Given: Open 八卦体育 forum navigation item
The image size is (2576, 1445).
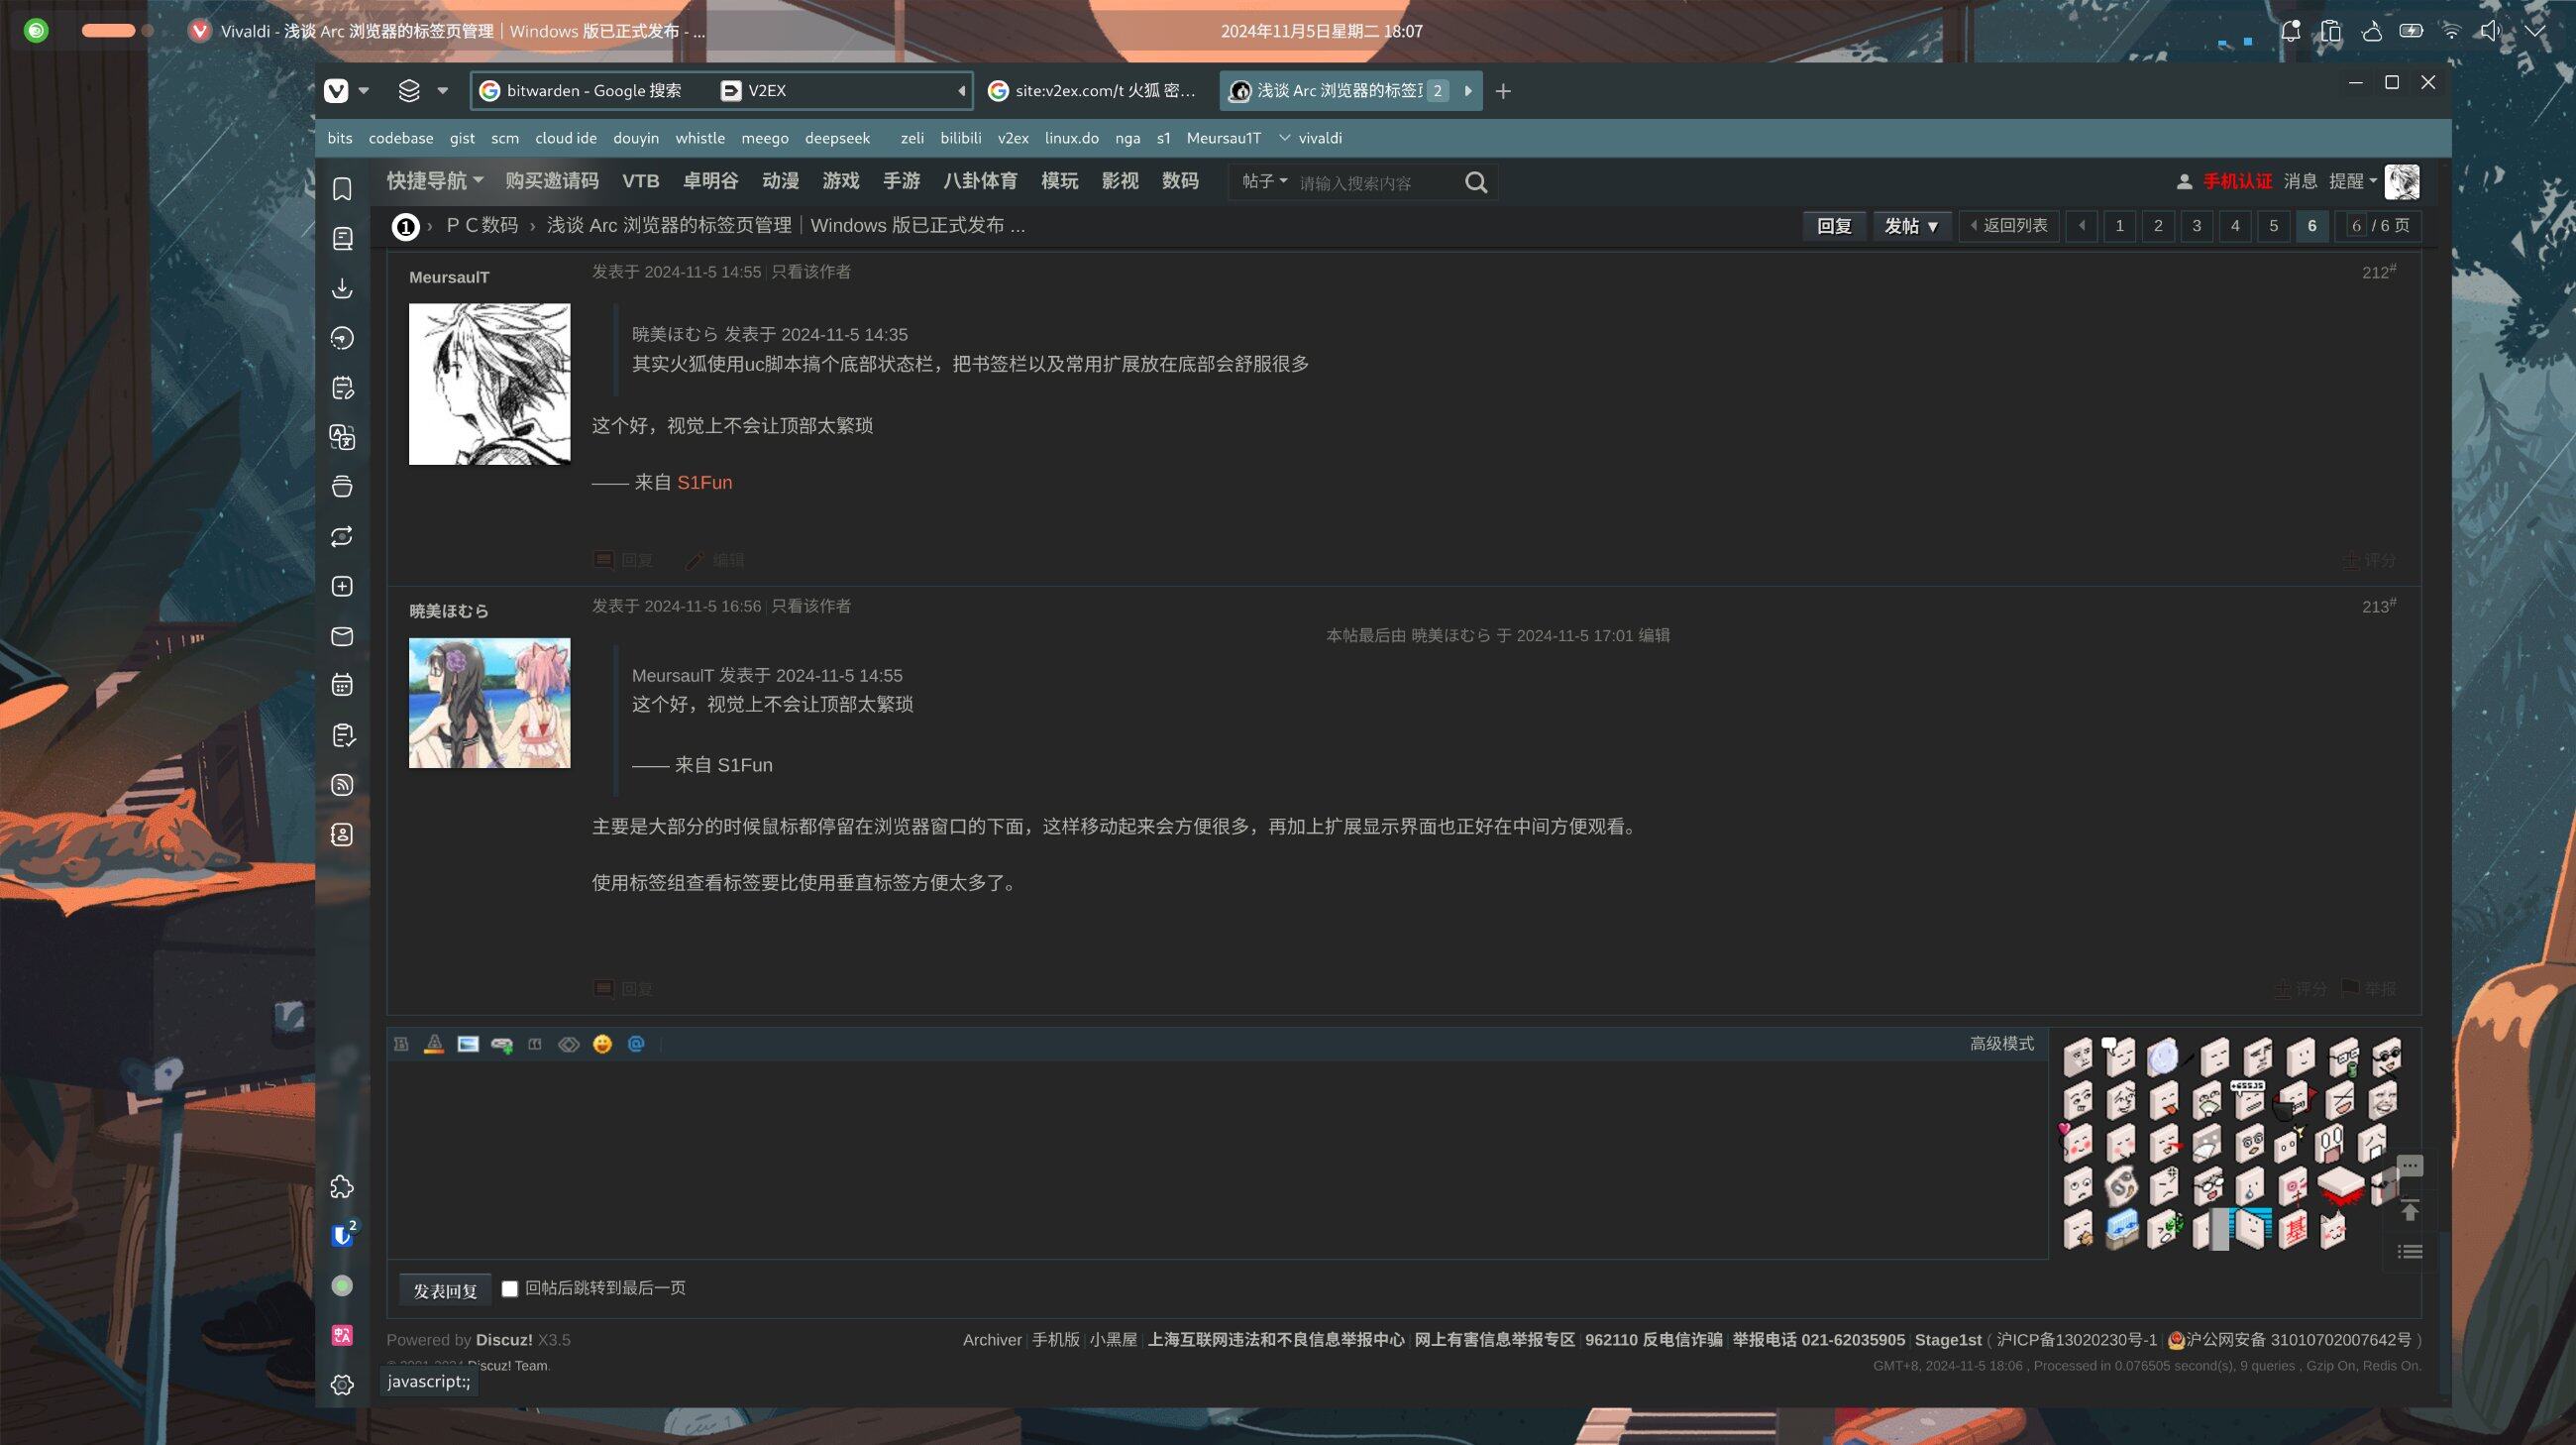Looking at the screenshot, I should pyautogui.click(x=980, y=181).
